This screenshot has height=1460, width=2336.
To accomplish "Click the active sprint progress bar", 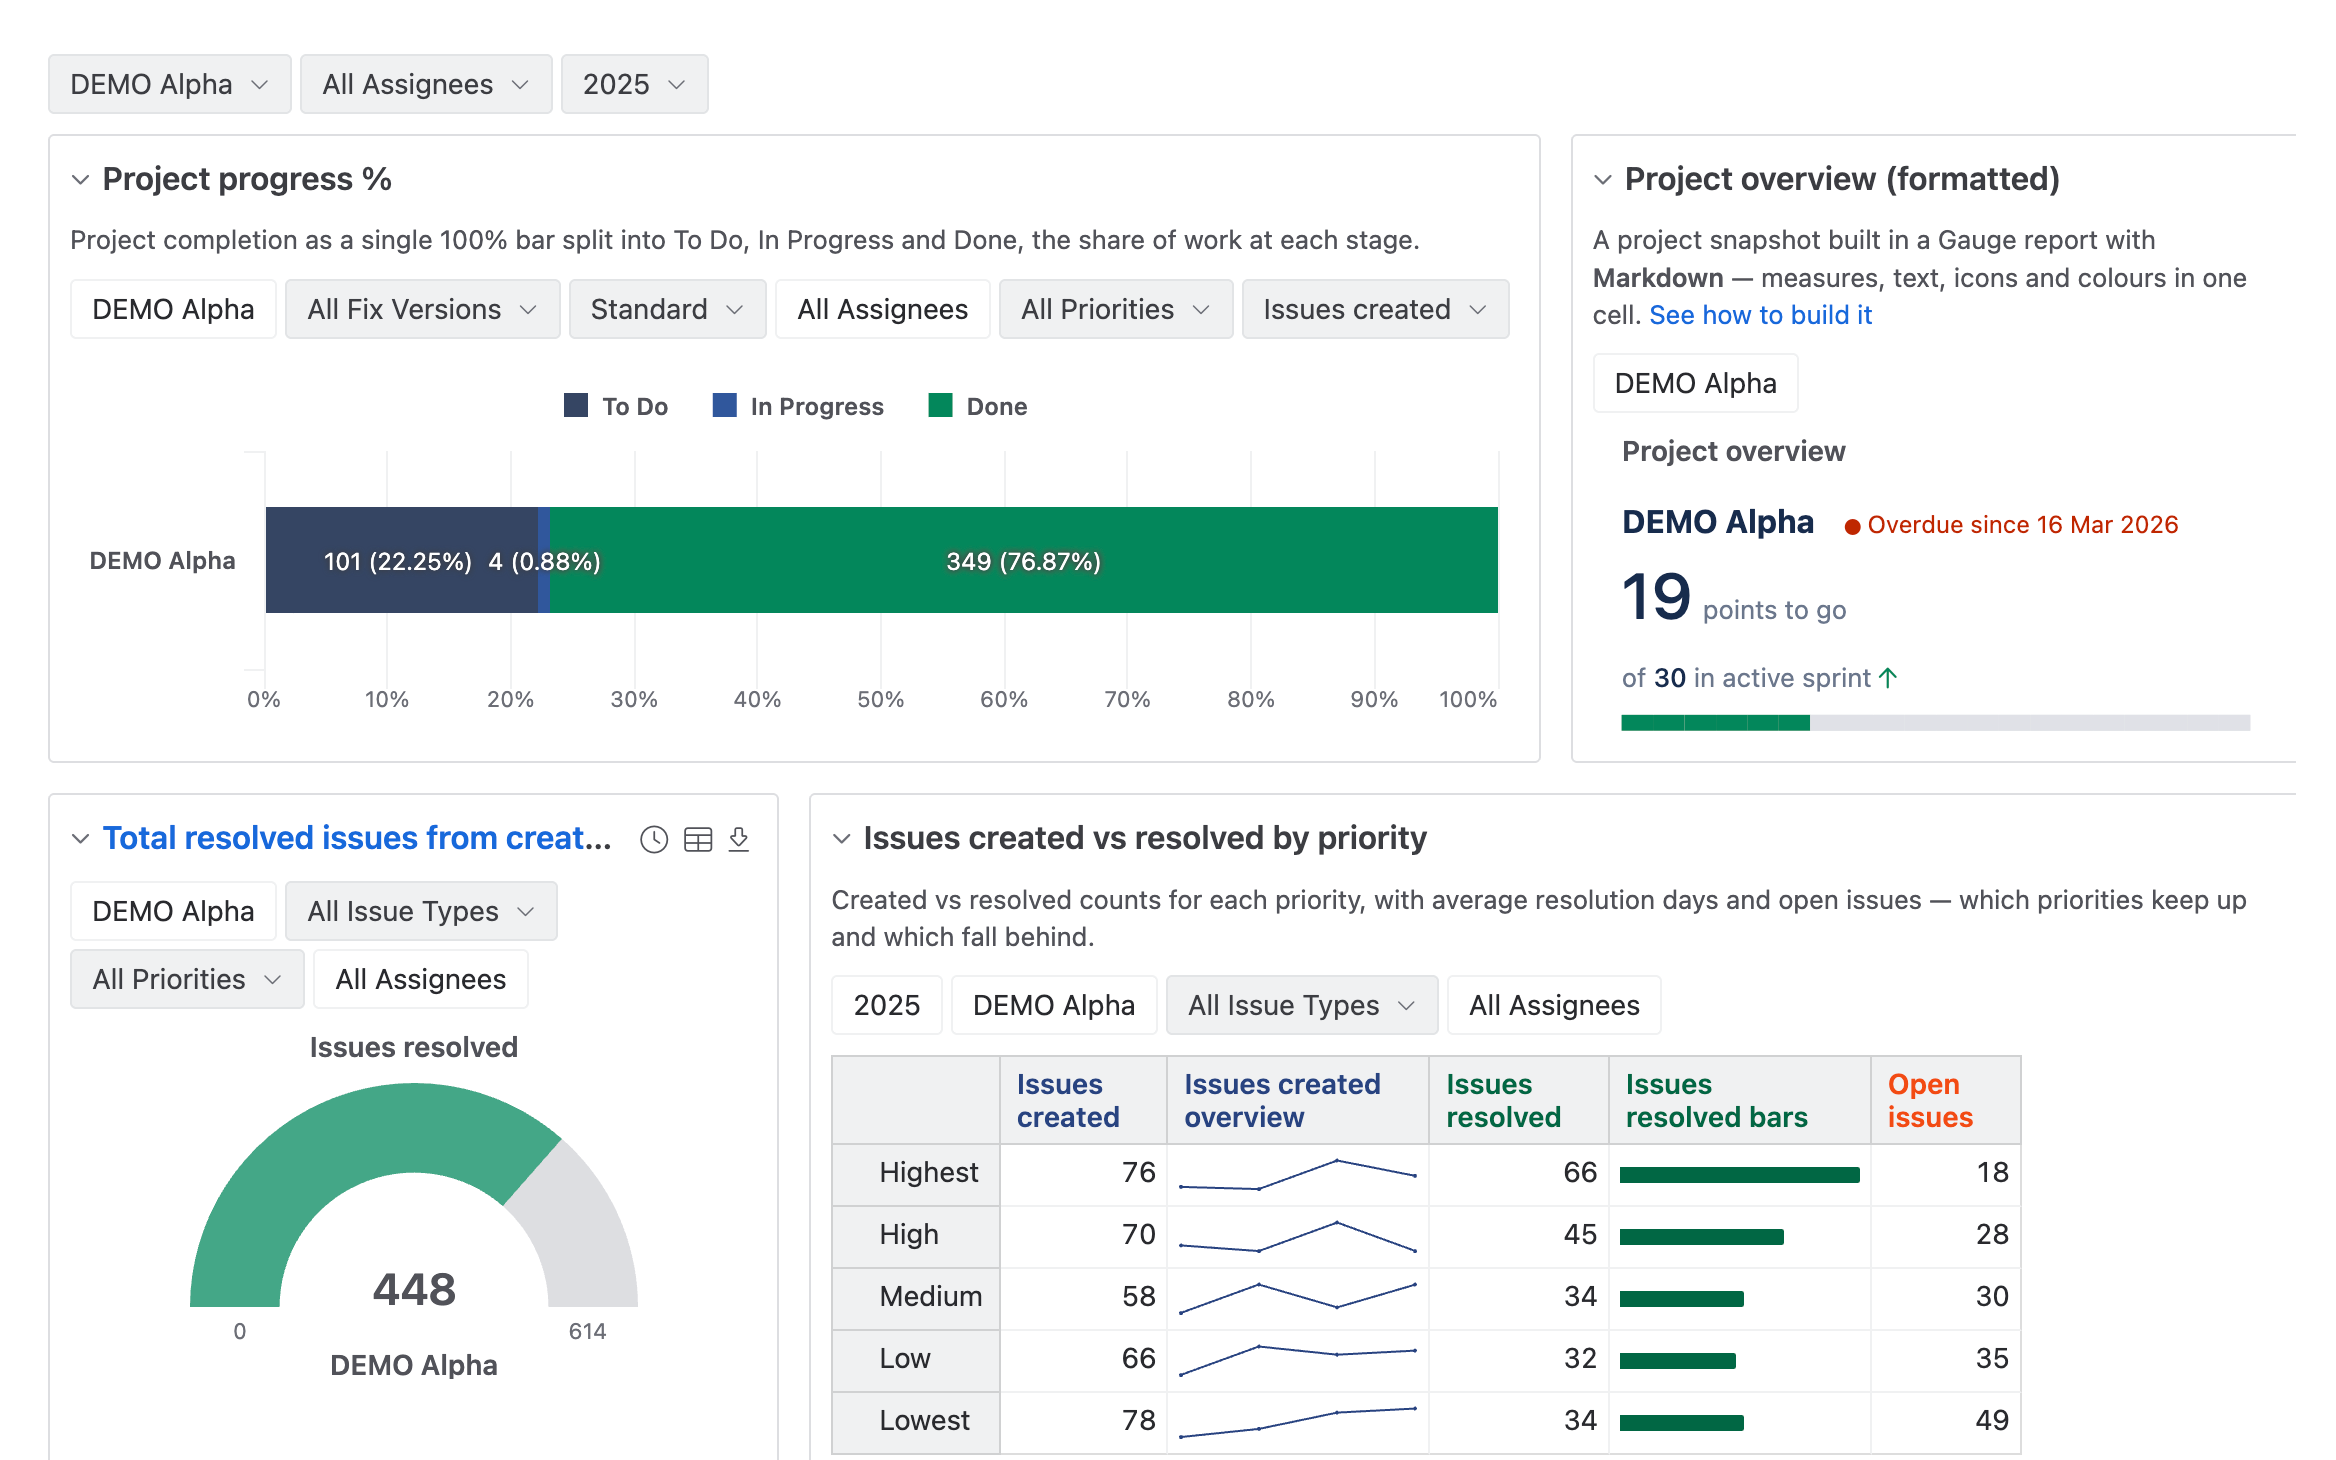I will pos(1935,722).
